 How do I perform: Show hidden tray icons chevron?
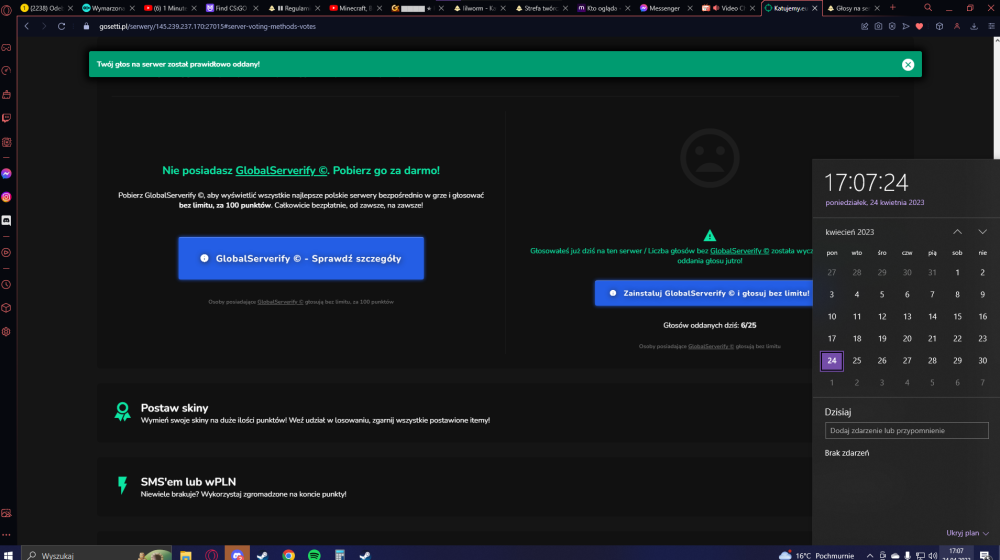[x=869, y=556]
